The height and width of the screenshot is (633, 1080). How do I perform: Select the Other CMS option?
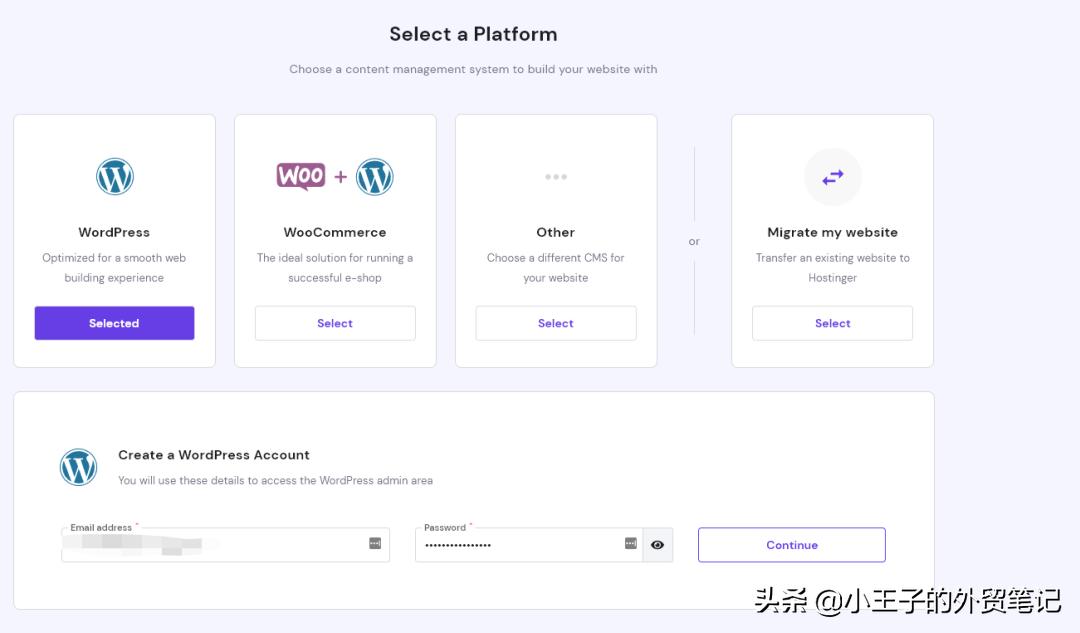[x=555, y=323]
